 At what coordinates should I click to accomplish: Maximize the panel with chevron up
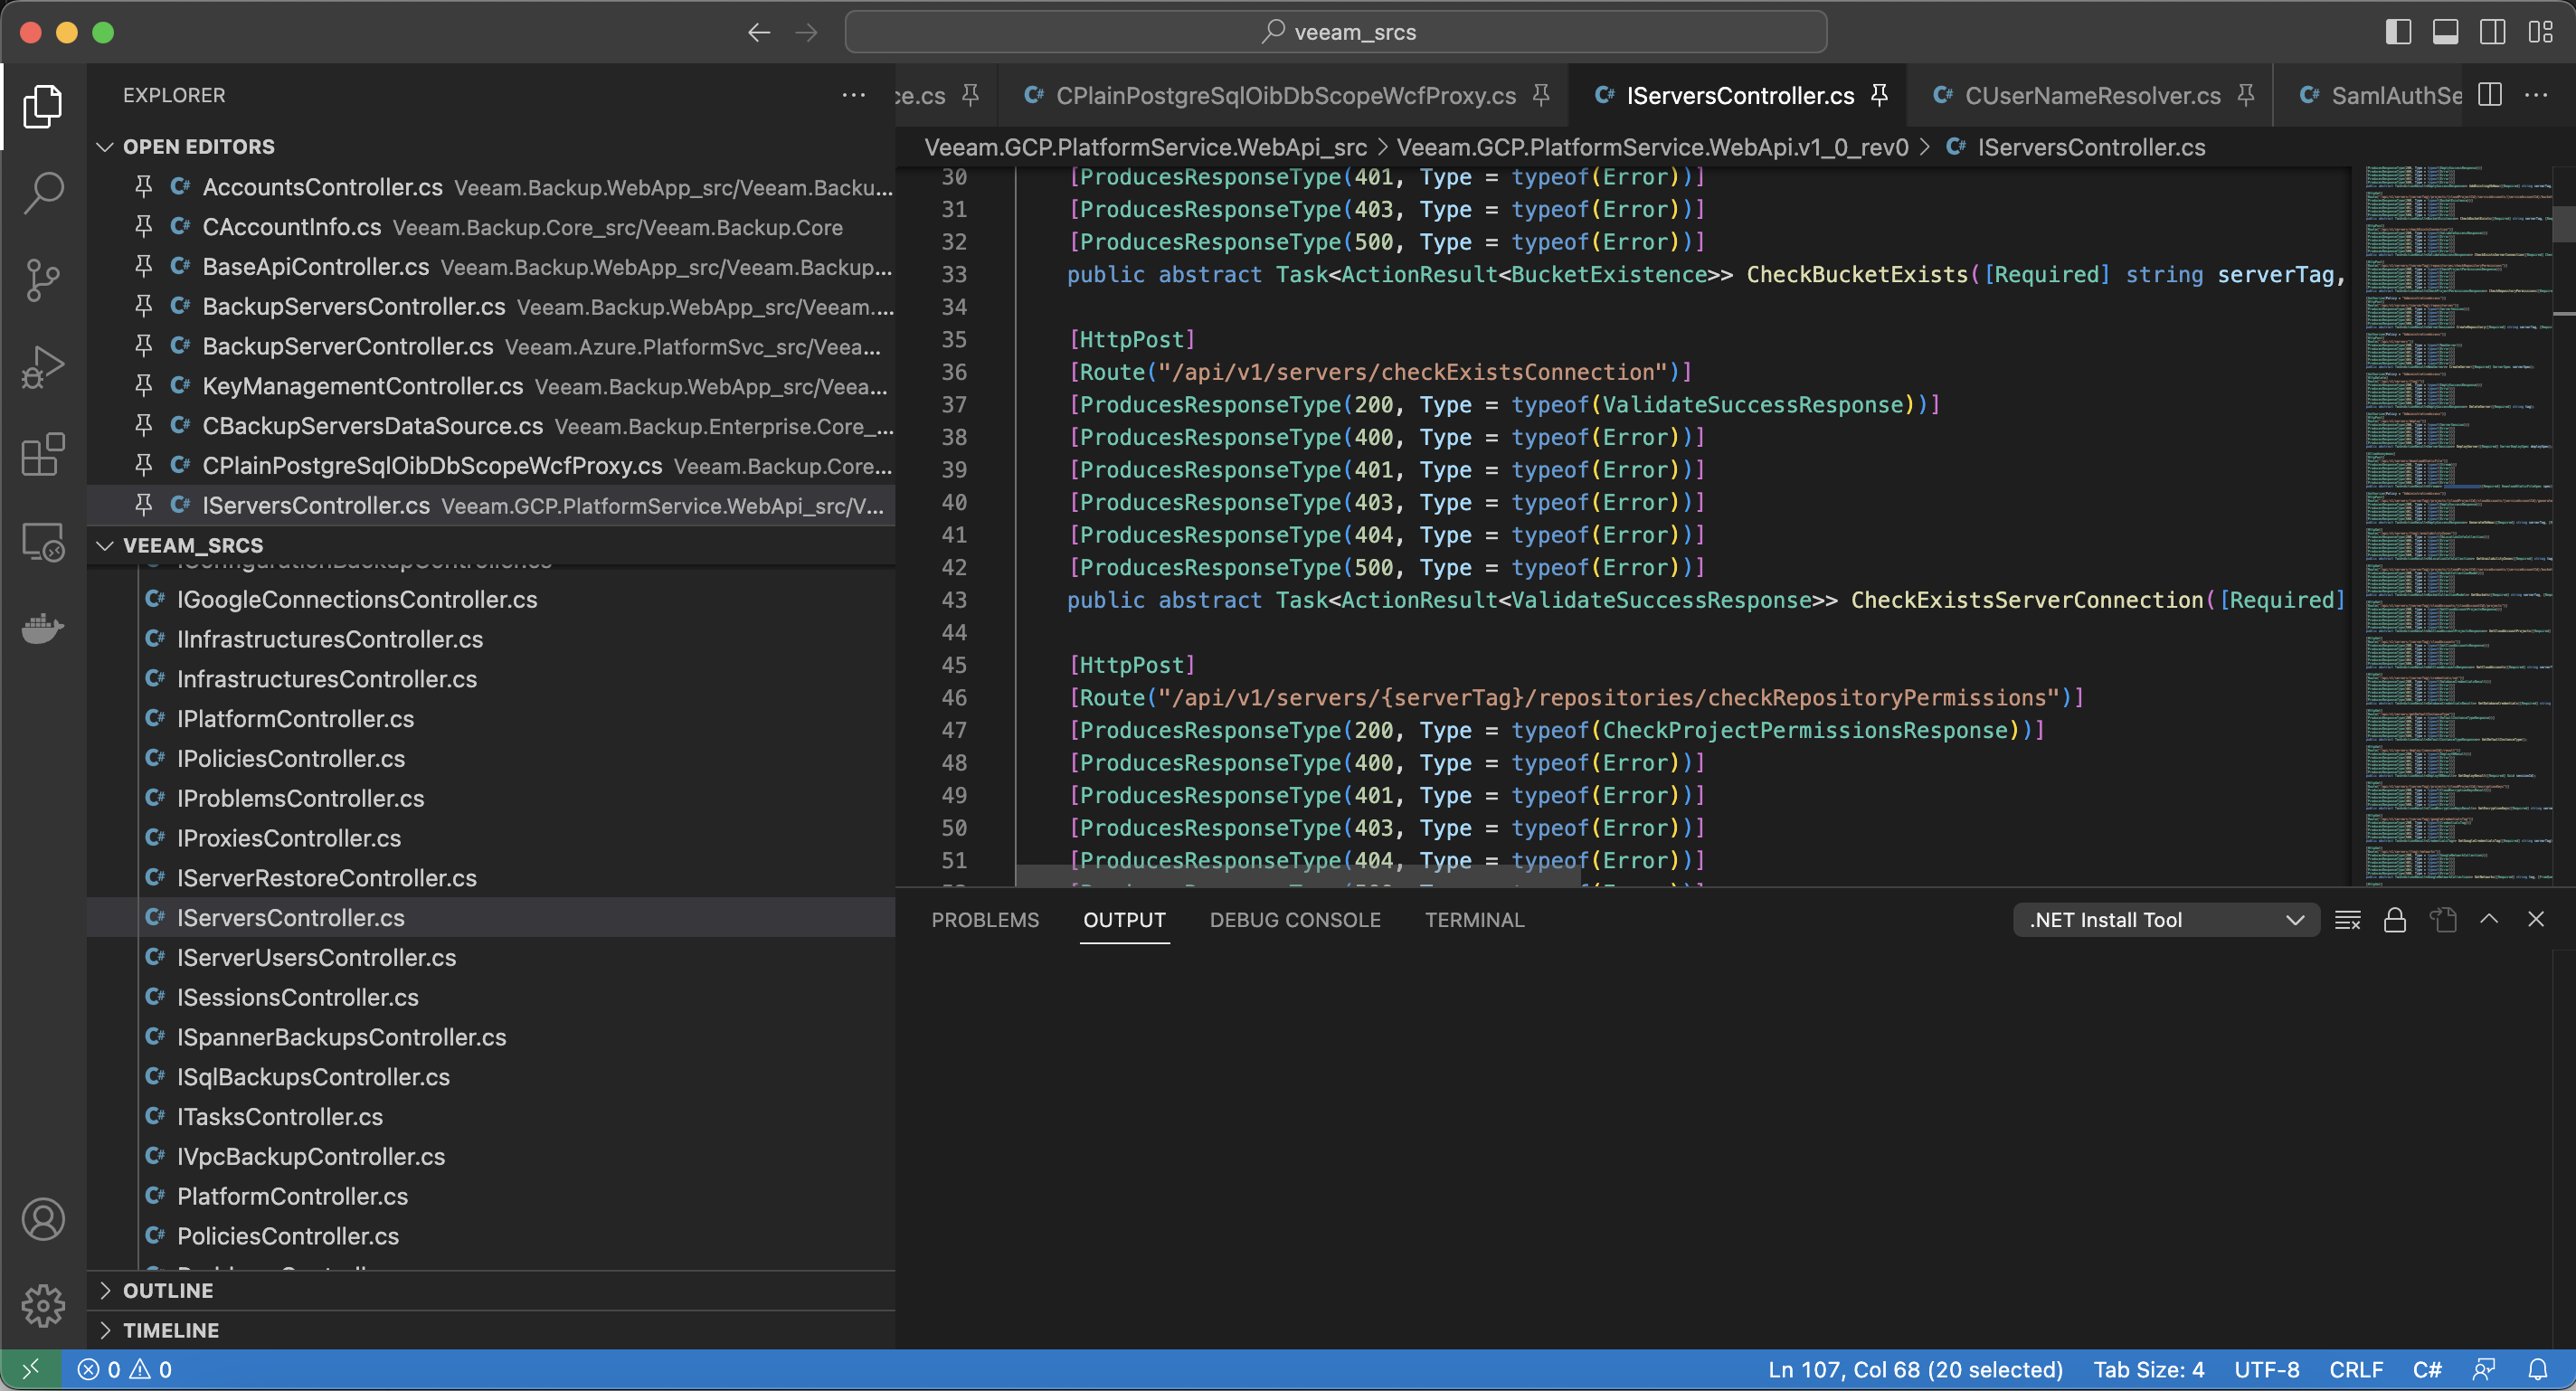tap(2489, 920)
